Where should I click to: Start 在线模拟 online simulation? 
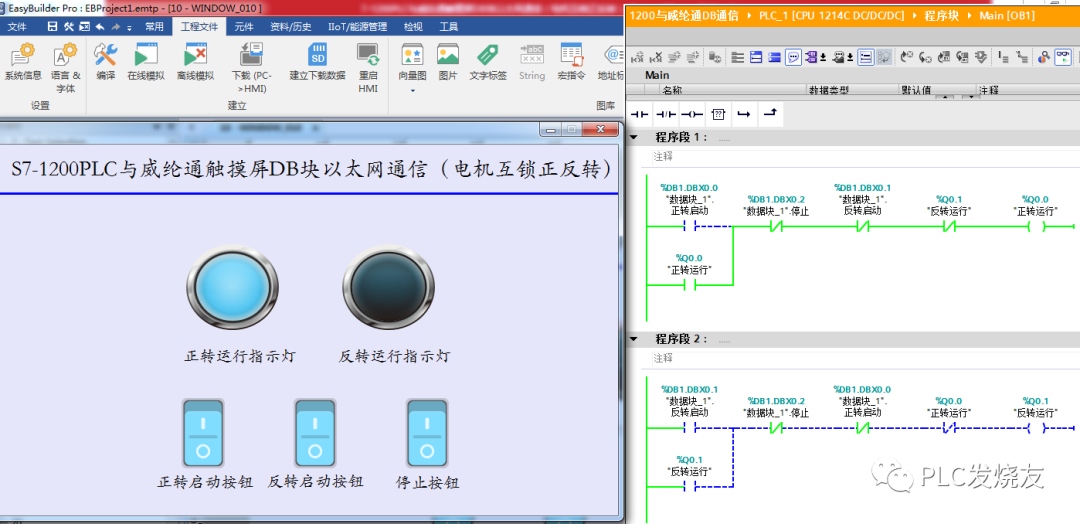click(145, 63)
